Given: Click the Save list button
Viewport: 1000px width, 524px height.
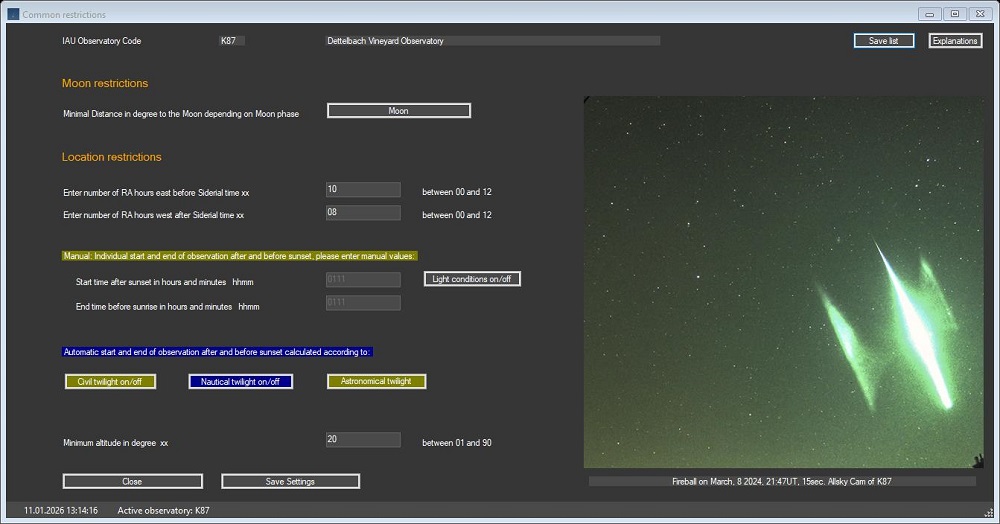Looking at the screenshot, I should click(883, 41).
